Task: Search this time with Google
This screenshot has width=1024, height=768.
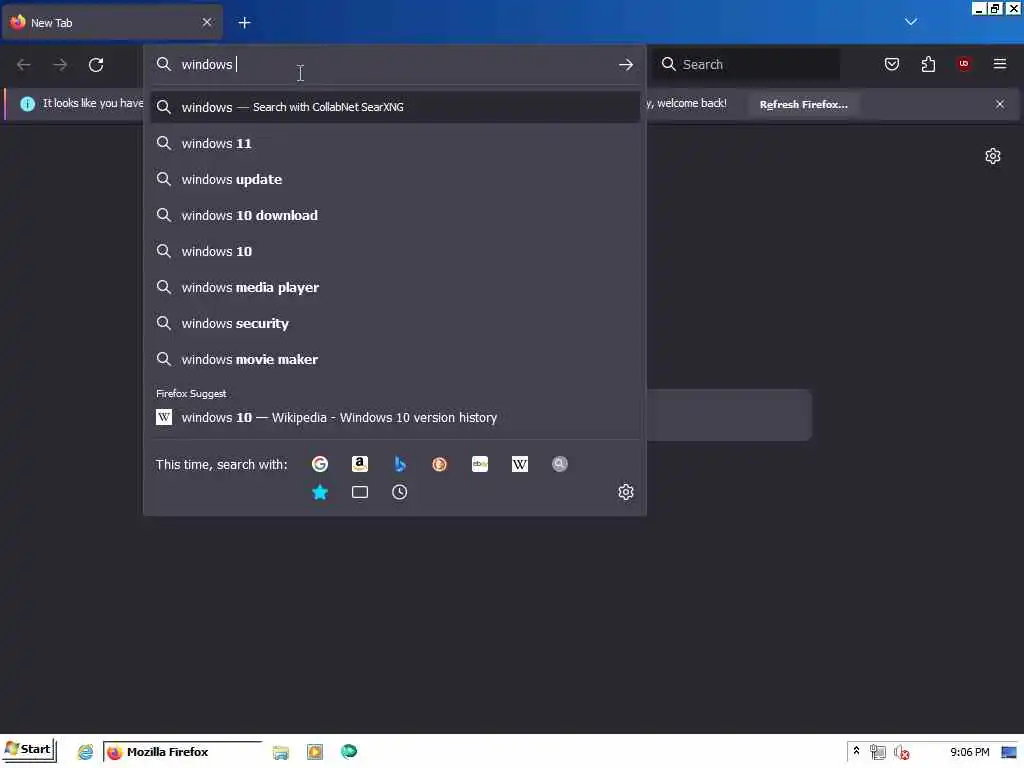Action: (x=320, y=464)
